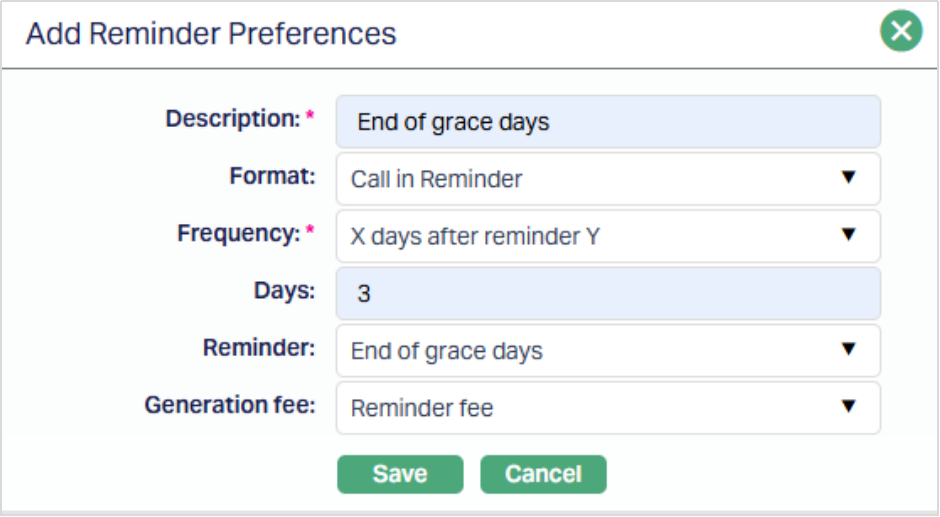Image resolution: width=940 pixels, height=517 pixels.
Task: Expand the Frequency combo box
Action: (x=608, y=236)
